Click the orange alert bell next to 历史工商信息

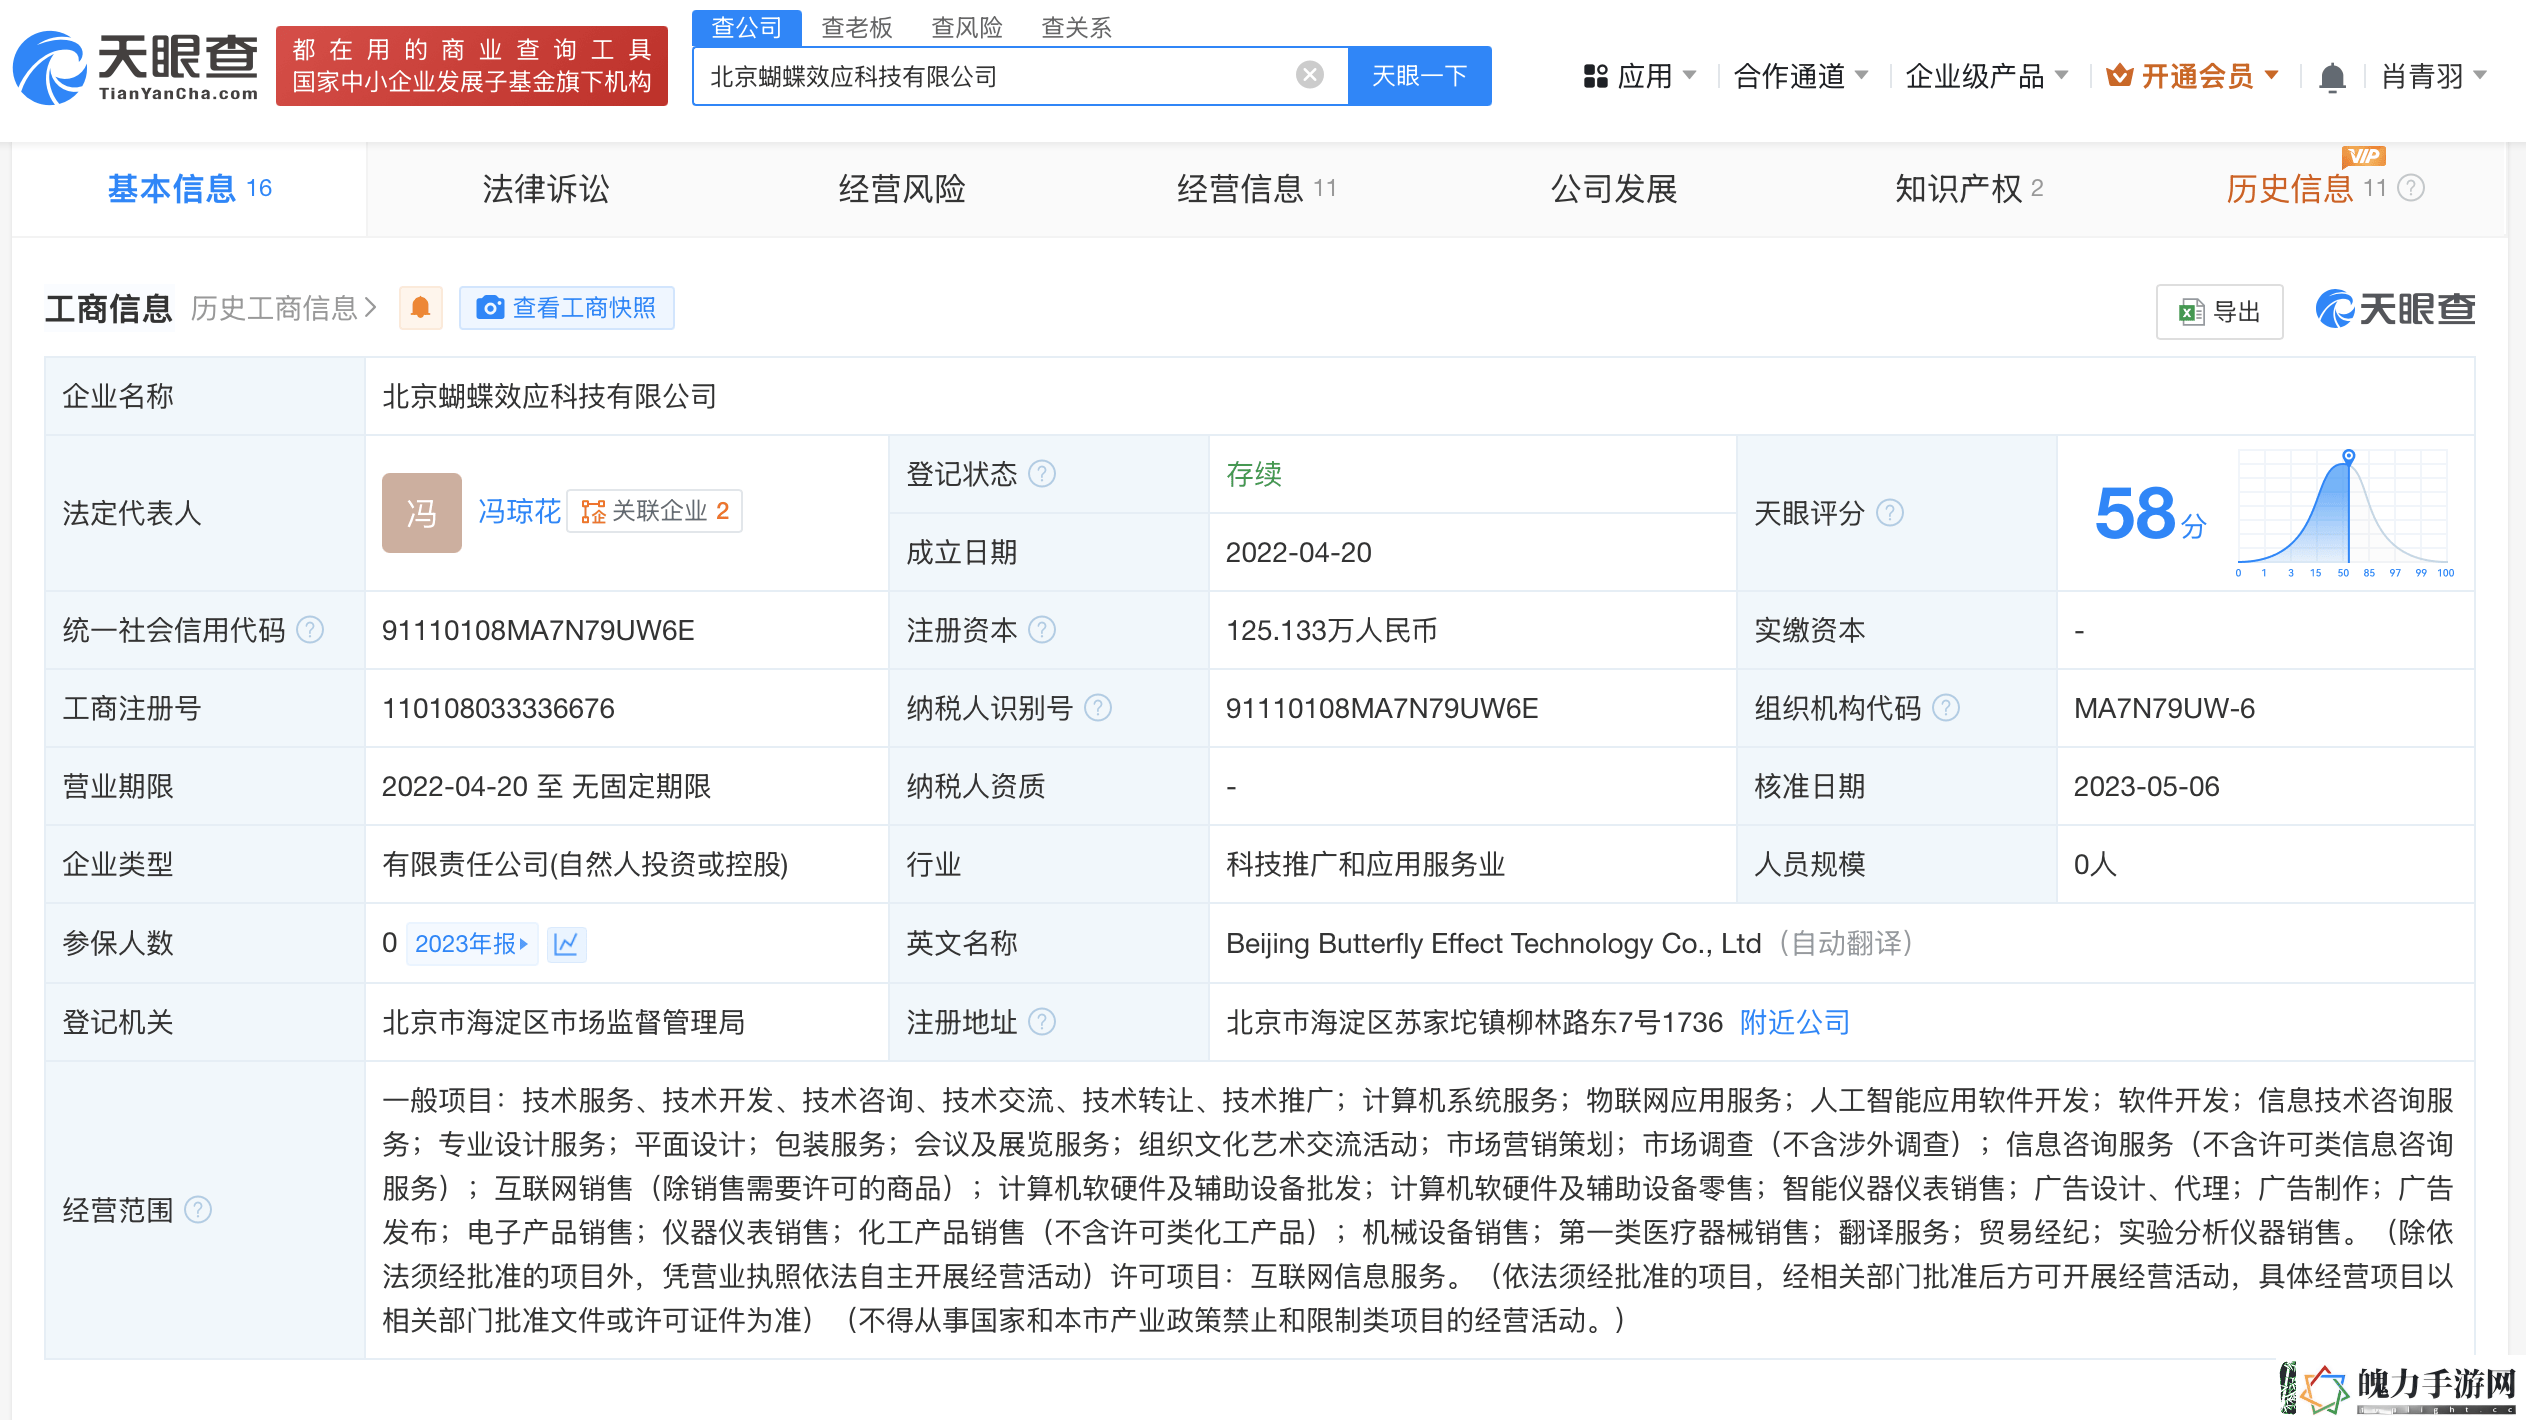point(421,308)
